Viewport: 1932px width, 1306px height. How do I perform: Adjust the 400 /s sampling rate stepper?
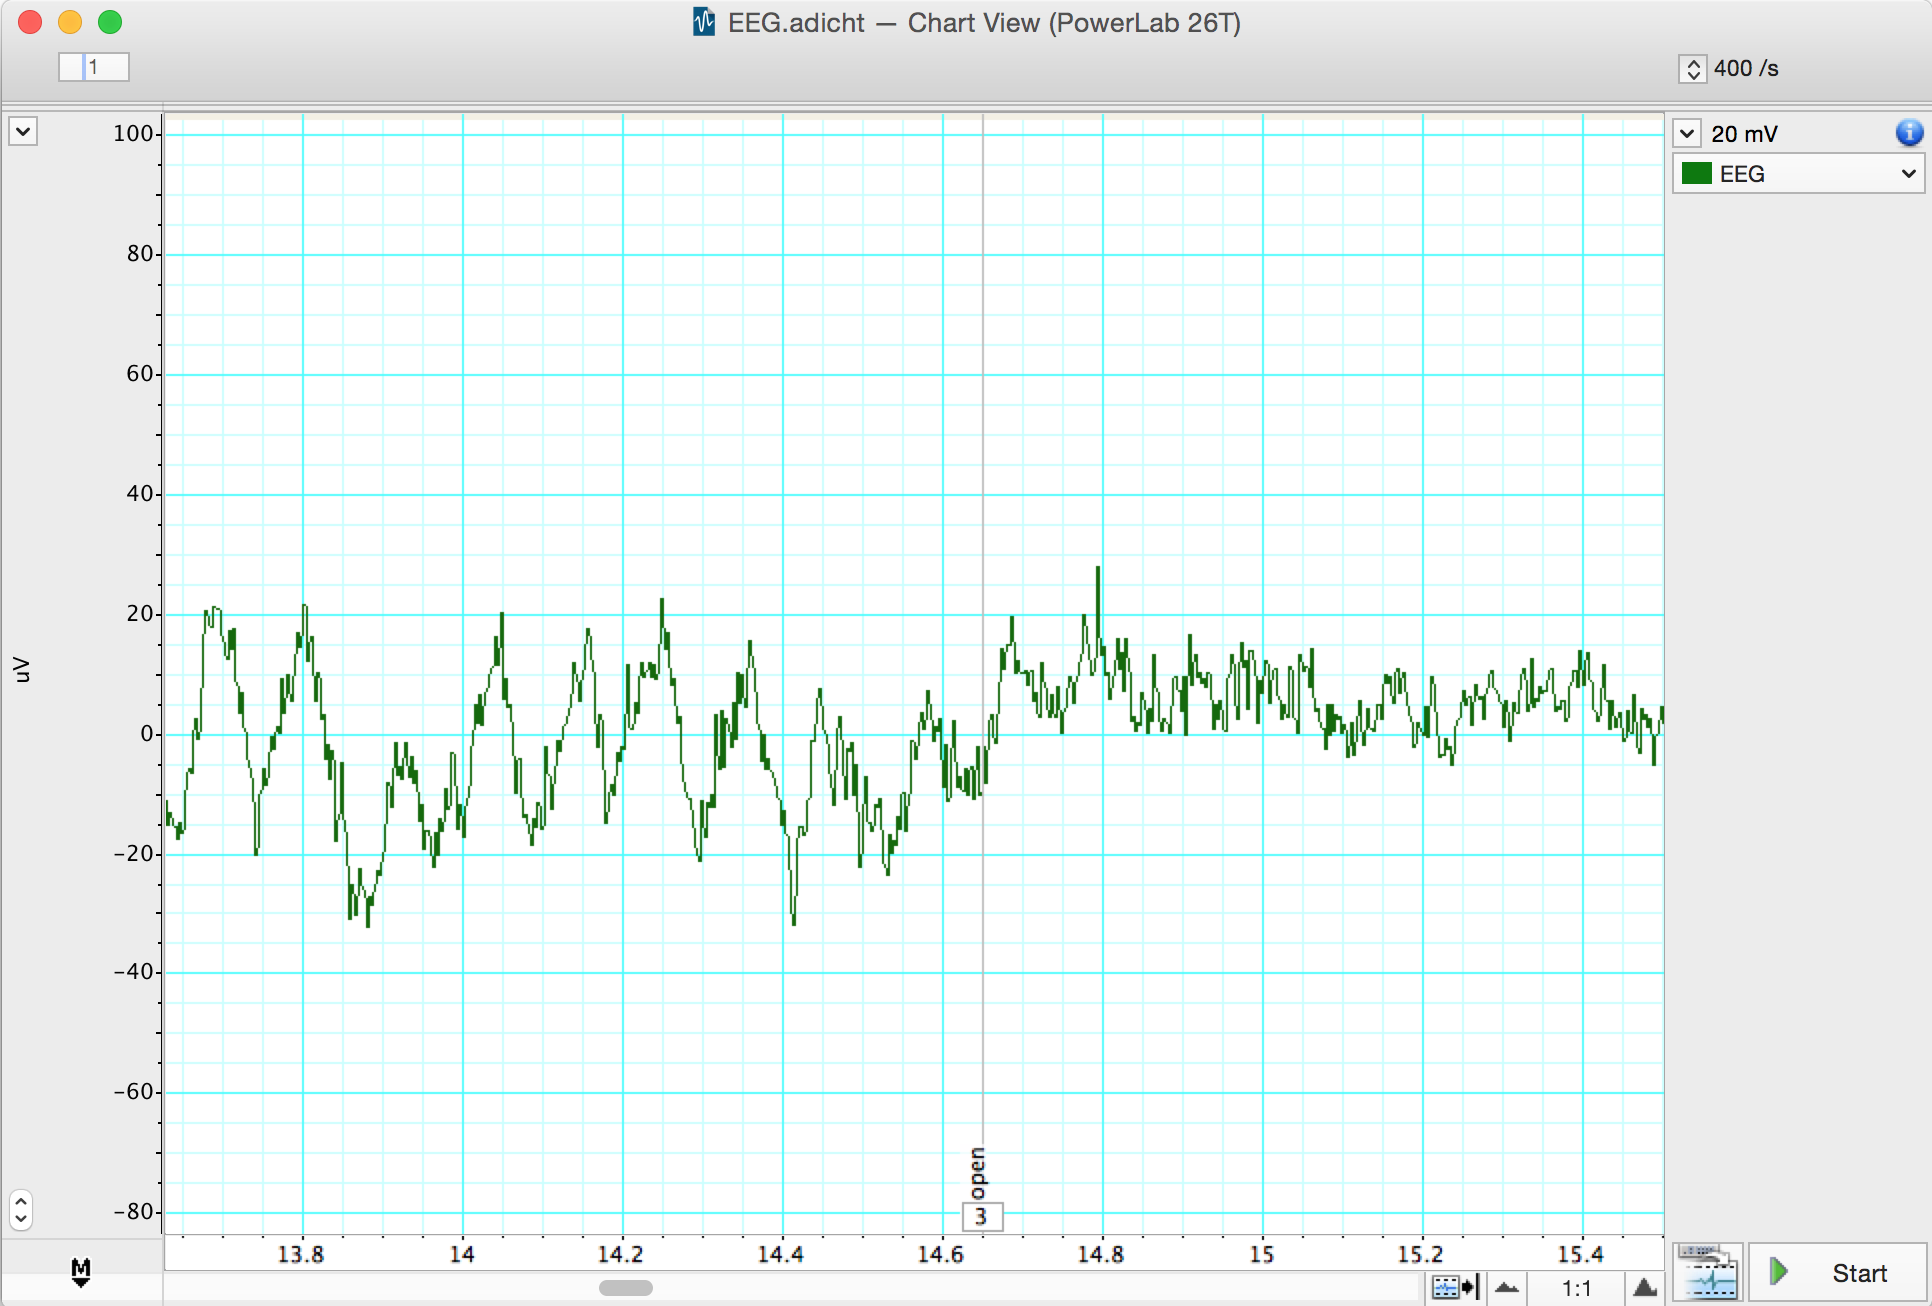pyautogui.click(x=1692, y=68)
